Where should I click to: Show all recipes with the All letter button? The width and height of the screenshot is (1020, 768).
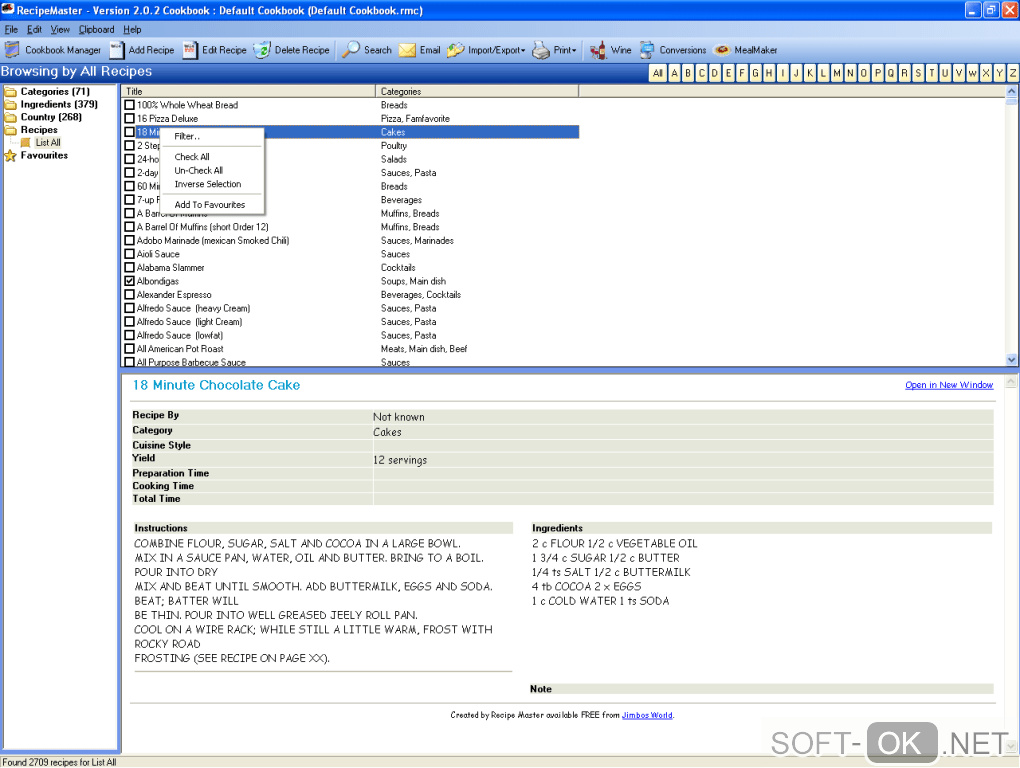[658, 73]
